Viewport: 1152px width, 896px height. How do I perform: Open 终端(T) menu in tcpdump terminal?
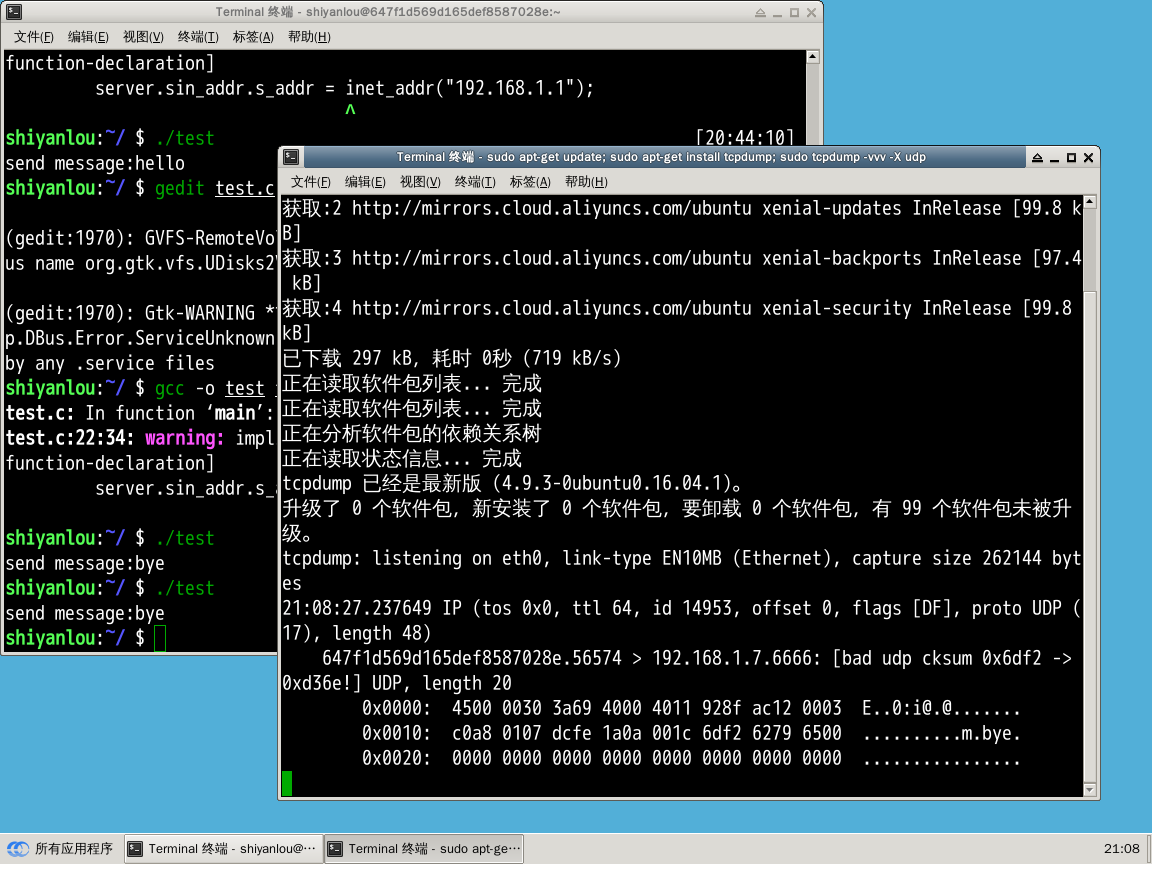474,182
